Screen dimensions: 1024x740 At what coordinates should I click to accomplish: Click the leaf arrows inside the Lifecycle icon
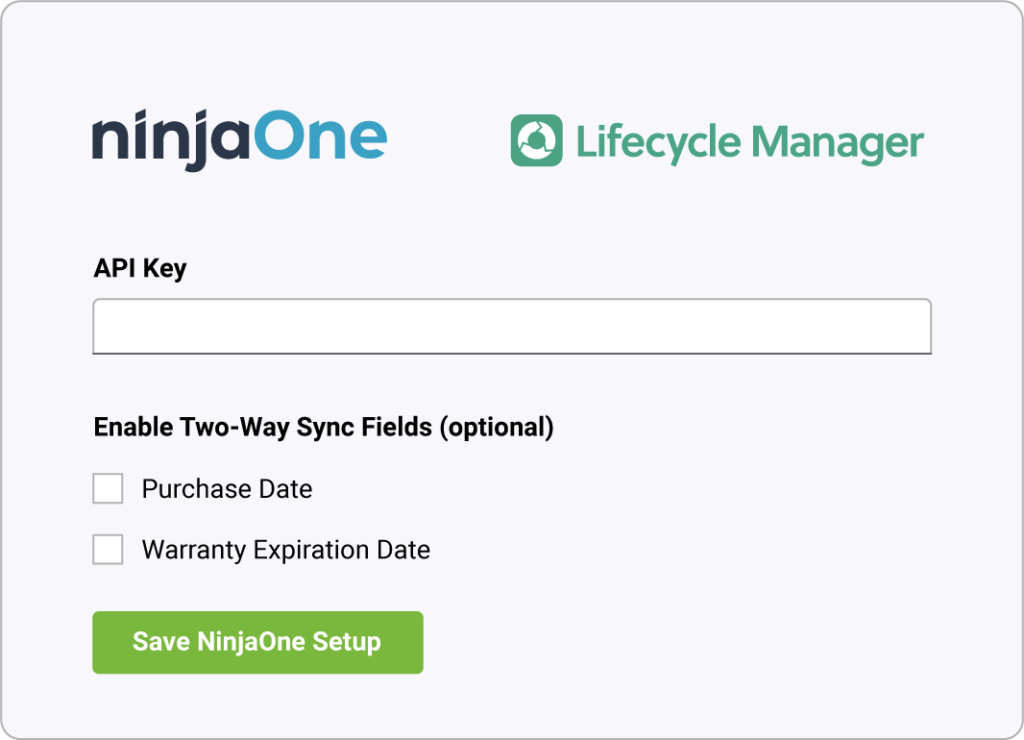537,141
